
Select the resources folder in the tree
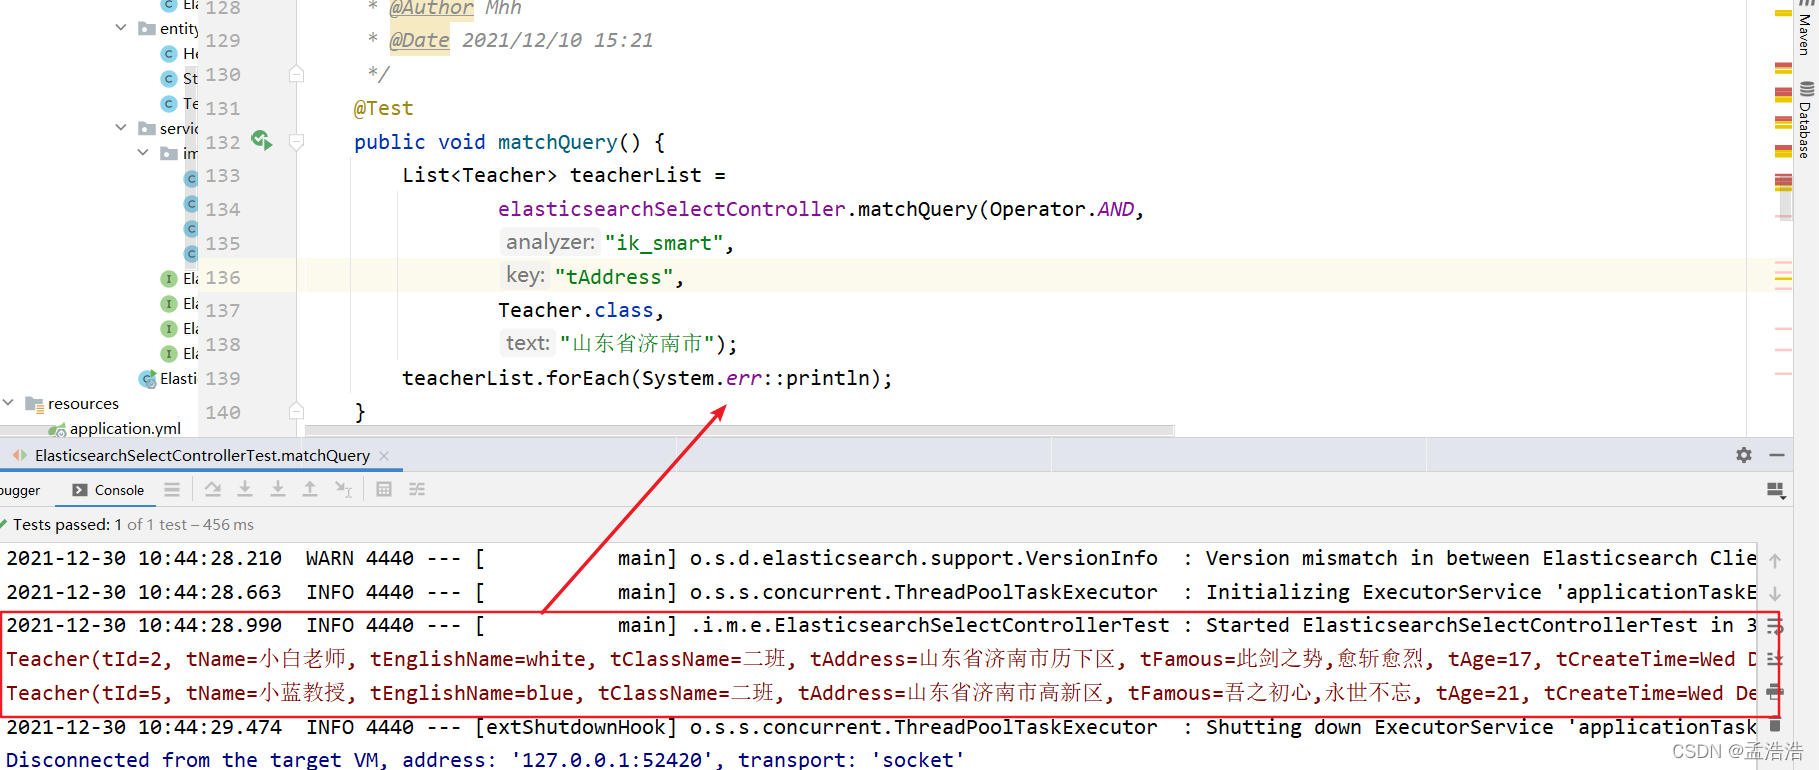(x=72, y=403)
